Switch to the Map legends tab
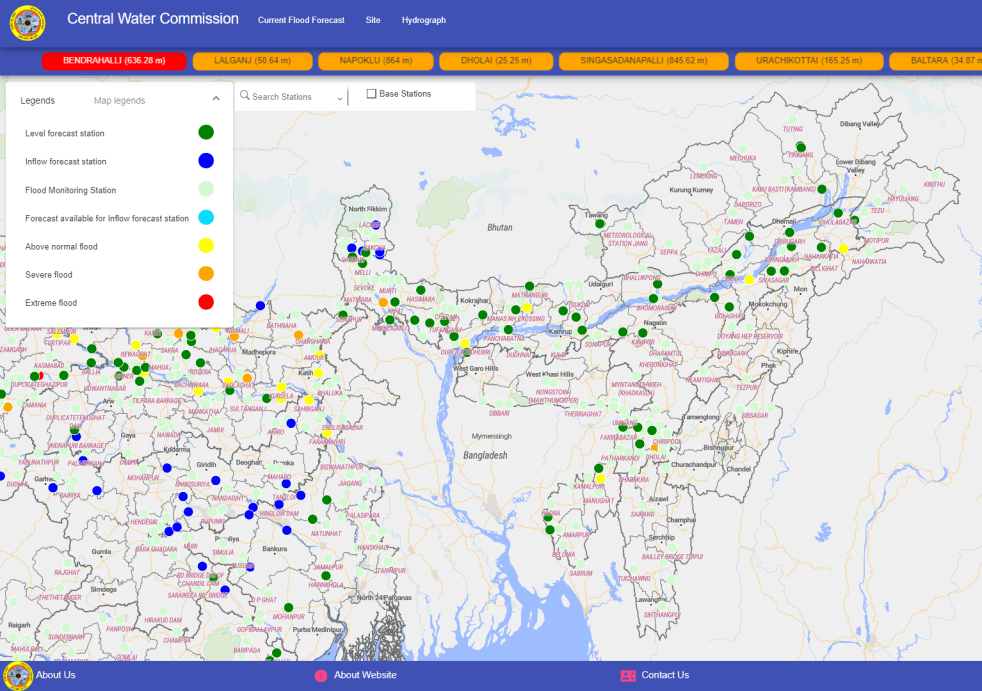The width and height of the screenshot is (982, 691). click(x=119, y=101)
